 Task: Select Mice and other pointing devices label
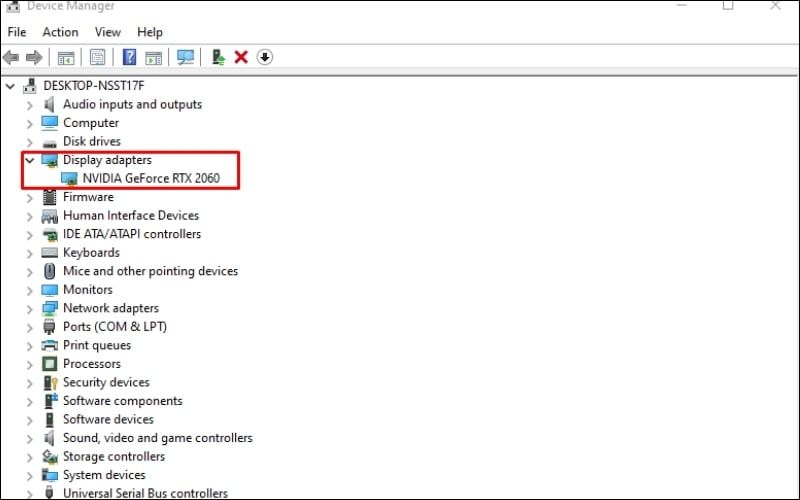[x=151, y=271]
